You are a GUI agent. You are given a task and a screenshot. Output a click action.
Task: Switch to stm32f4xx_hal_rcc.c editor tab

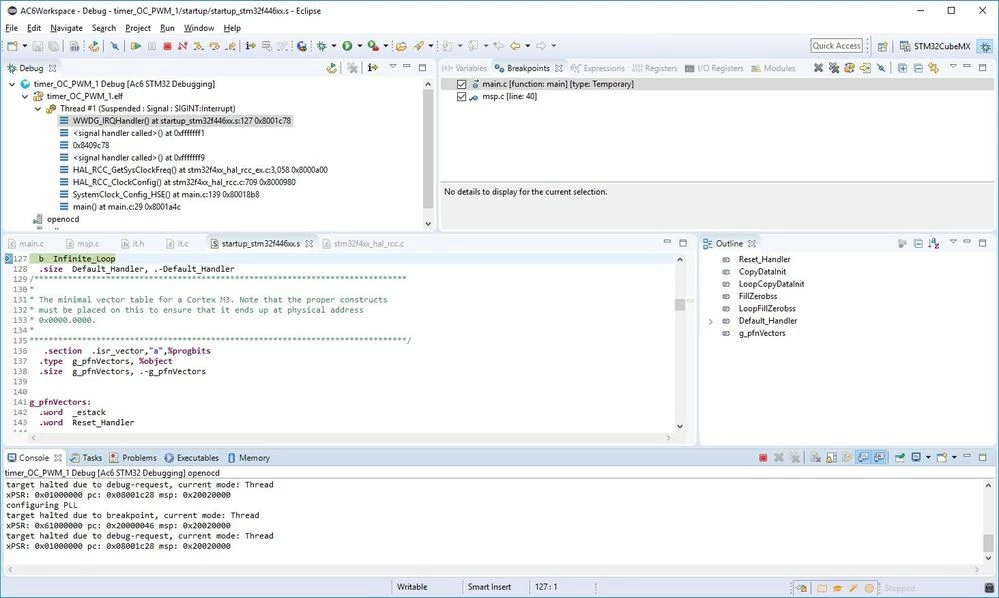pyautogui.click(x=363, y=243)
